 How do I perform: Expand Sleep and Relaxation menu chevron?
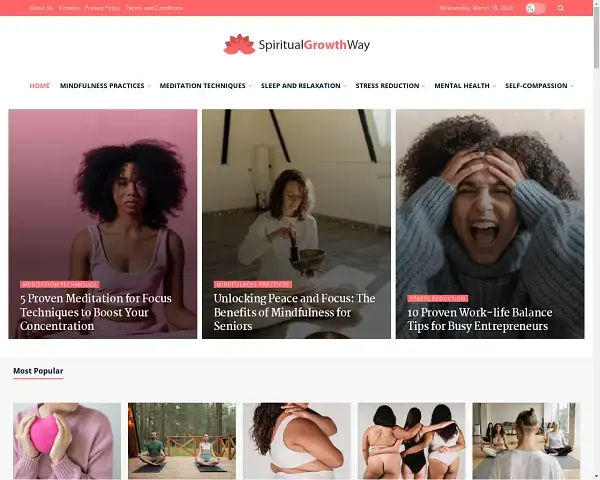click(345, 86)
